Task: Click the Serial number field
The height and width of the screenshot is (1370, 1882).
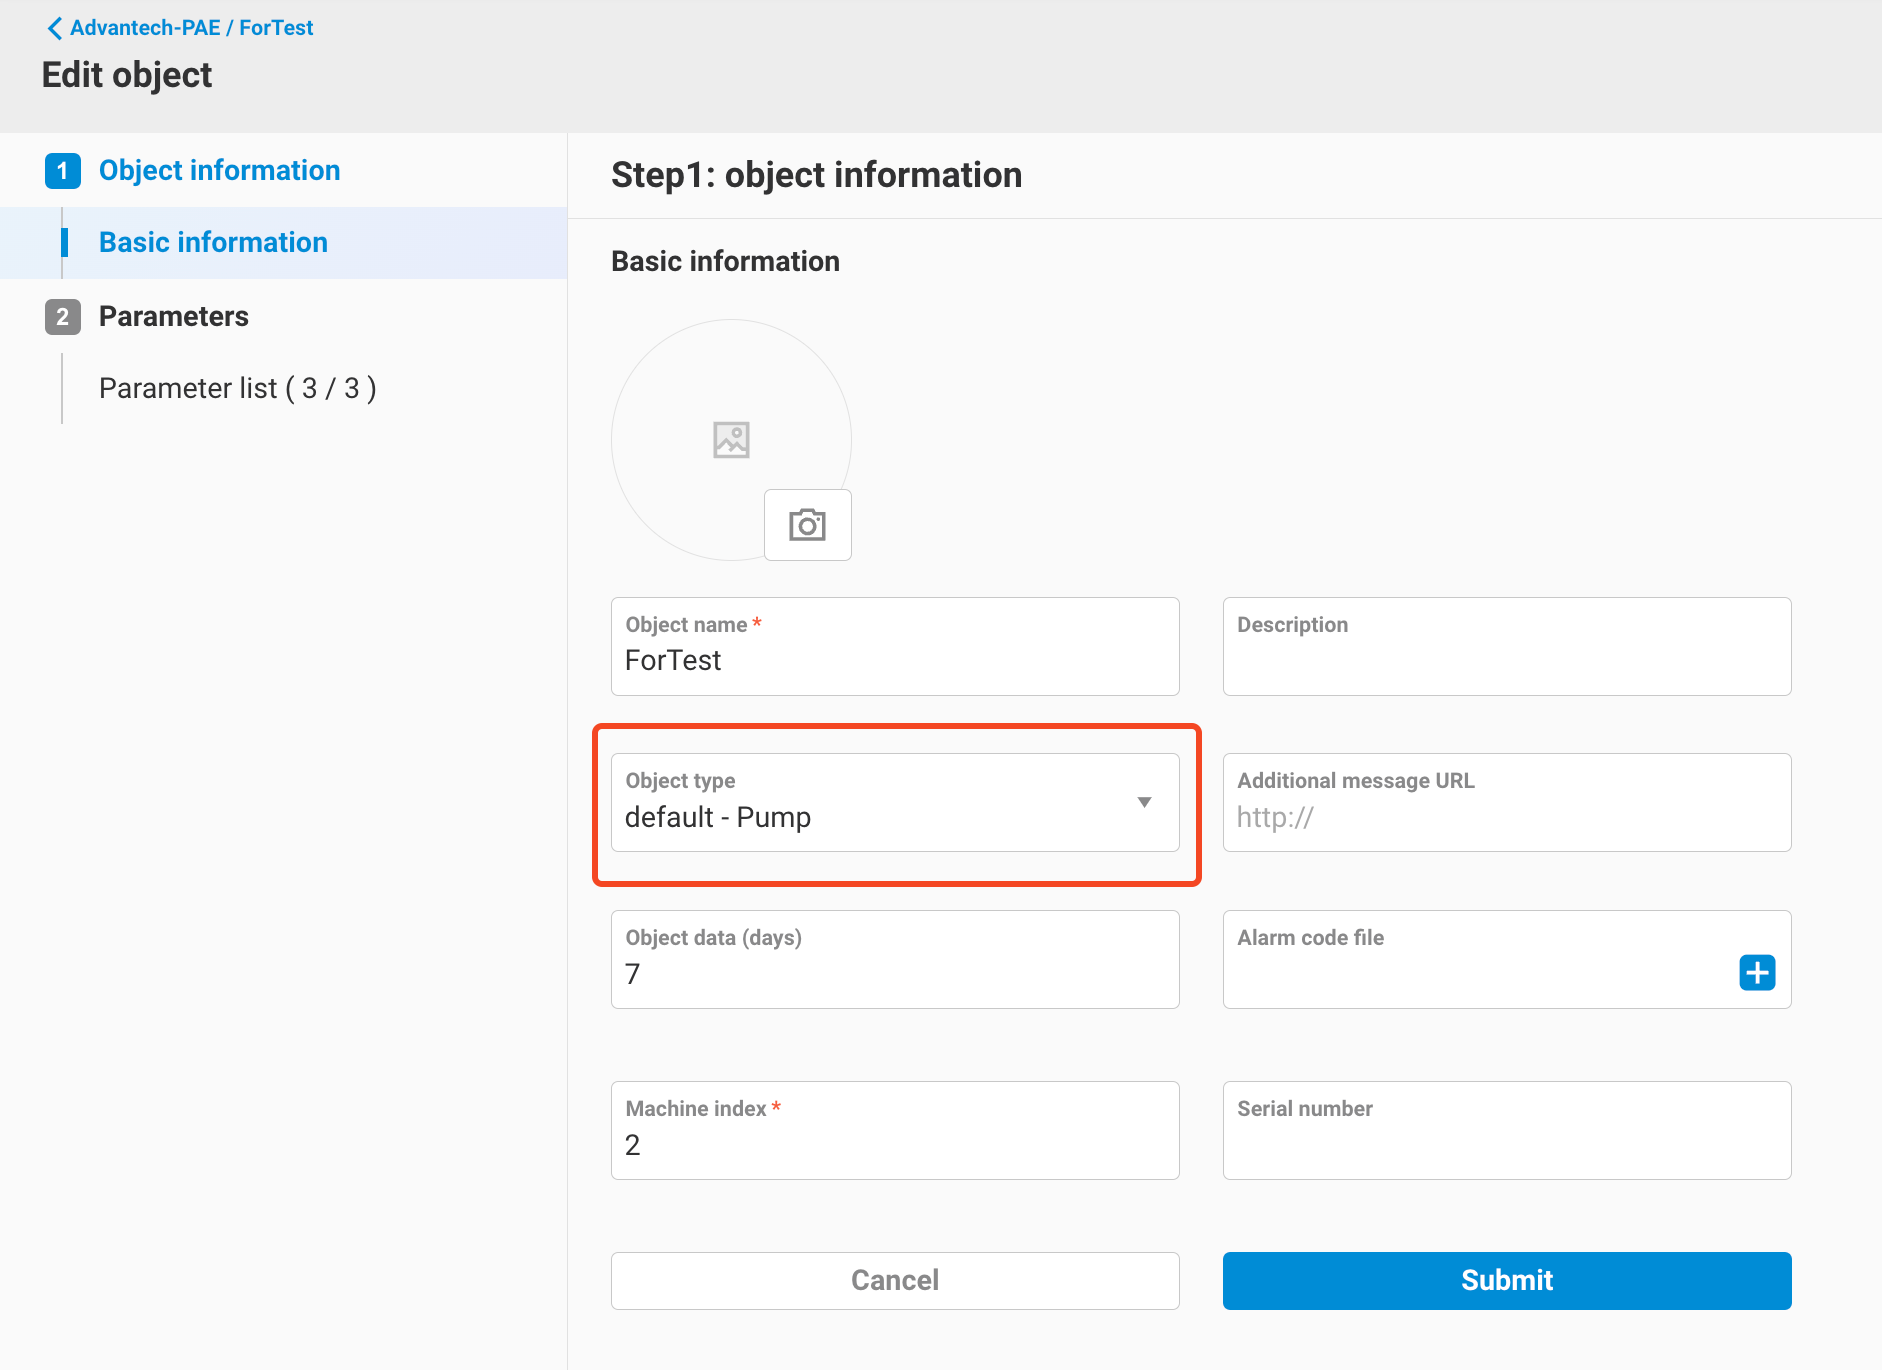Action: [x=1506, y=1144]
